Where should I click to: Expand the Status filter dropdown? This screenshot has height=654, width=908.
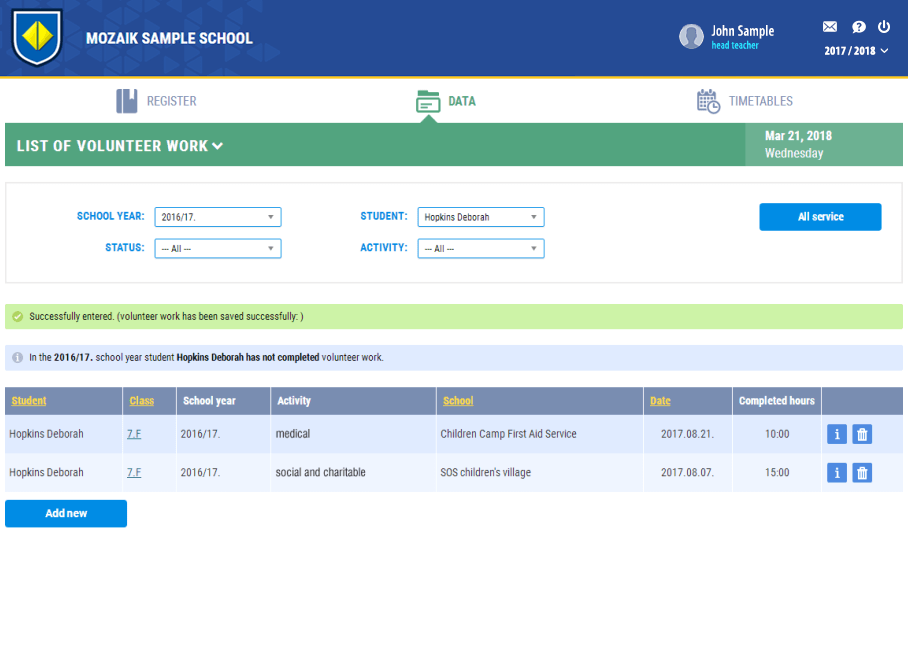coord(218,248)
